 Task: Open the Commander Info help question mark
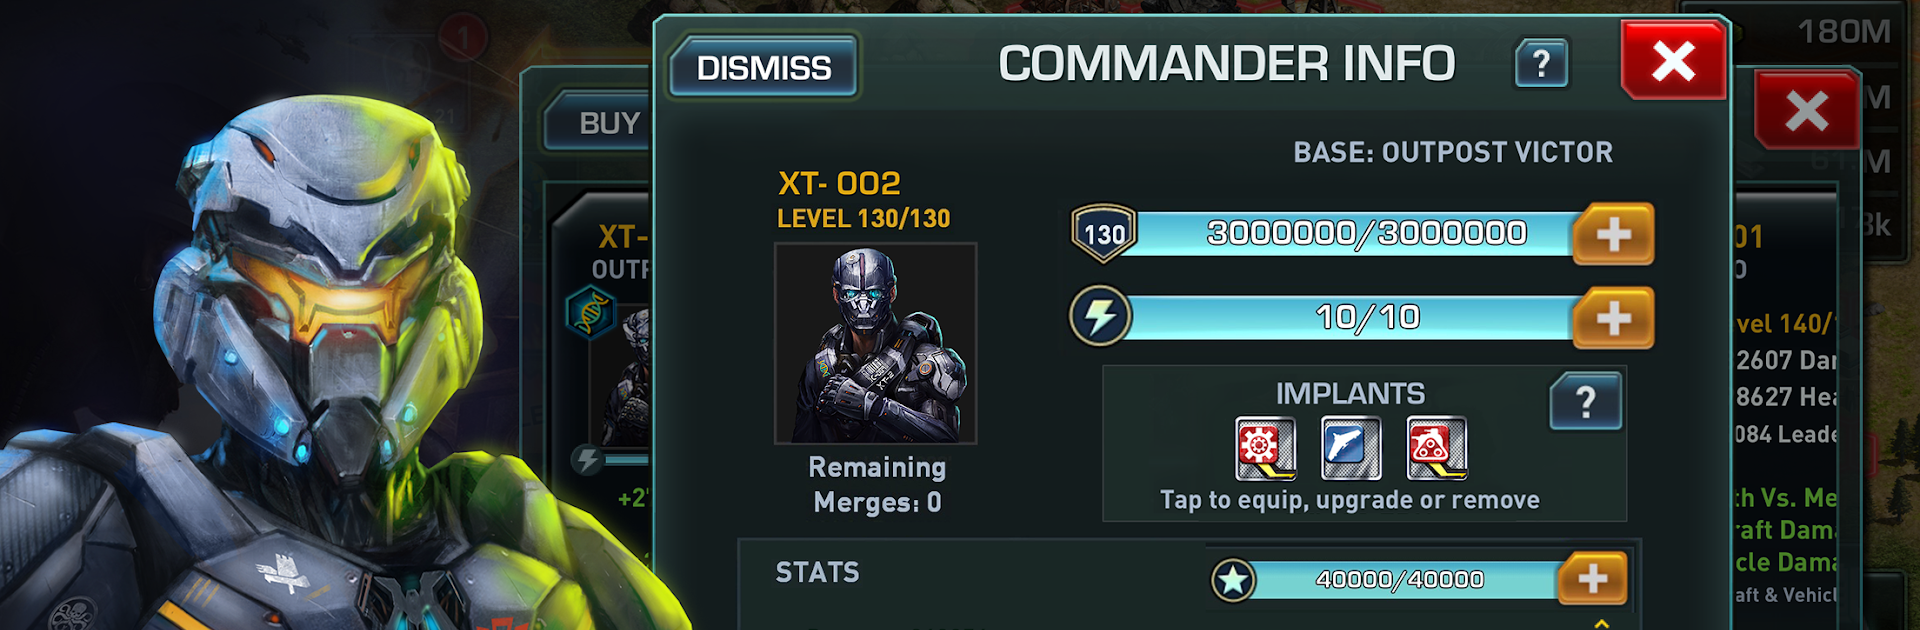[x=1541, y=64]
